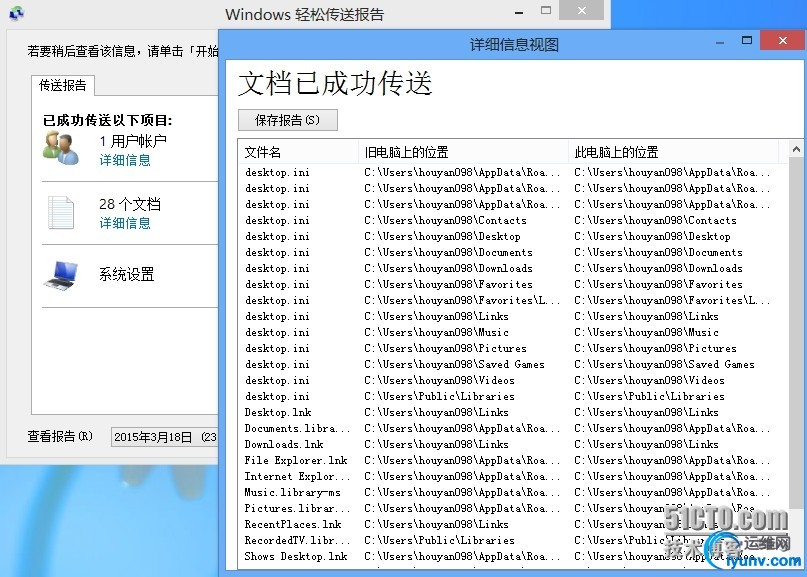The height and width of the screenshot is (577, 807).
Task: Click Windows Easy Transfer title bar icon
Action: [x=16, y=13]
